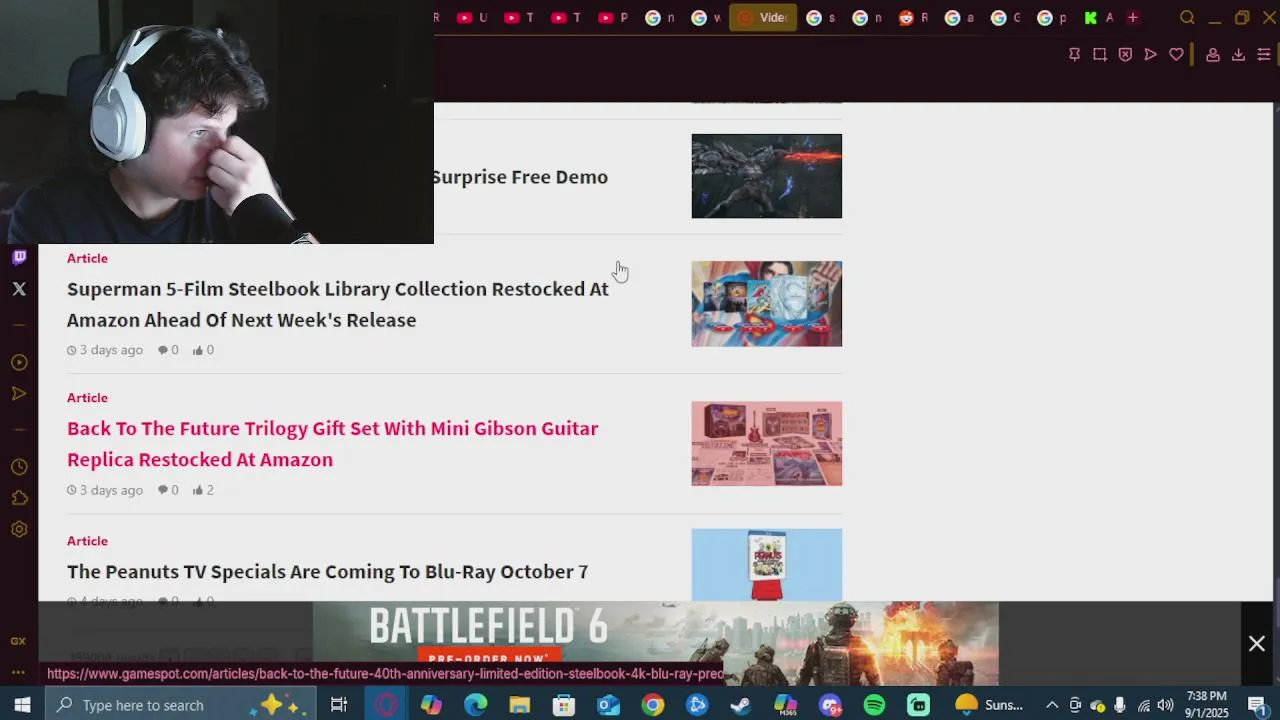The height and width of the screenshot is (720, 1280).
Task: Click the comments count under Back To The Future article
Action: [168, 490]
